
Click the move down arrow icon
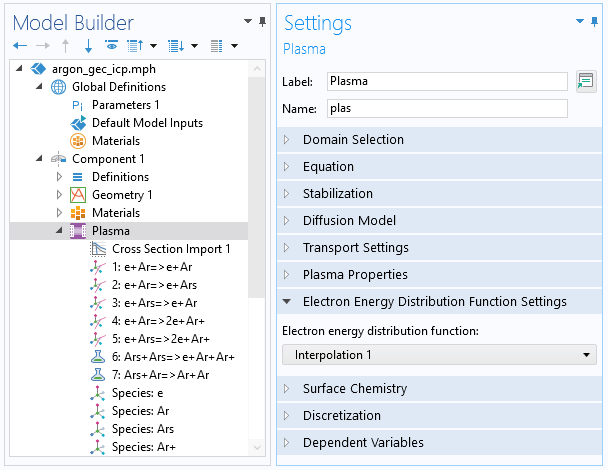88,46
